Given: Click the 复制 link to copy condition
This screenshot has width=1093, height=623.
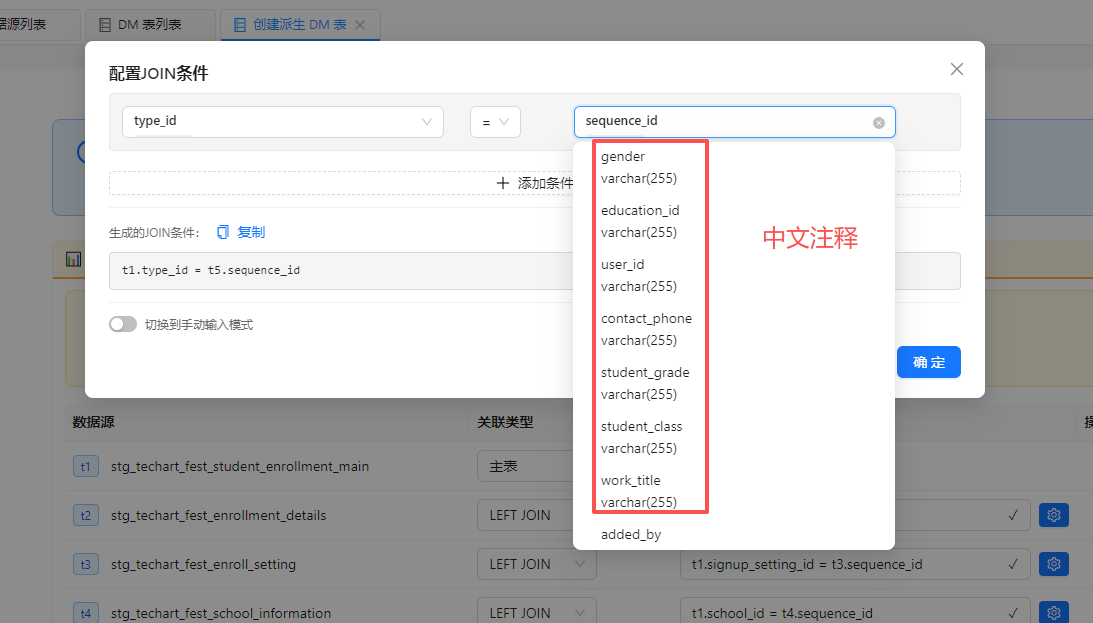Looking at the screenshot, I should 251,232.
